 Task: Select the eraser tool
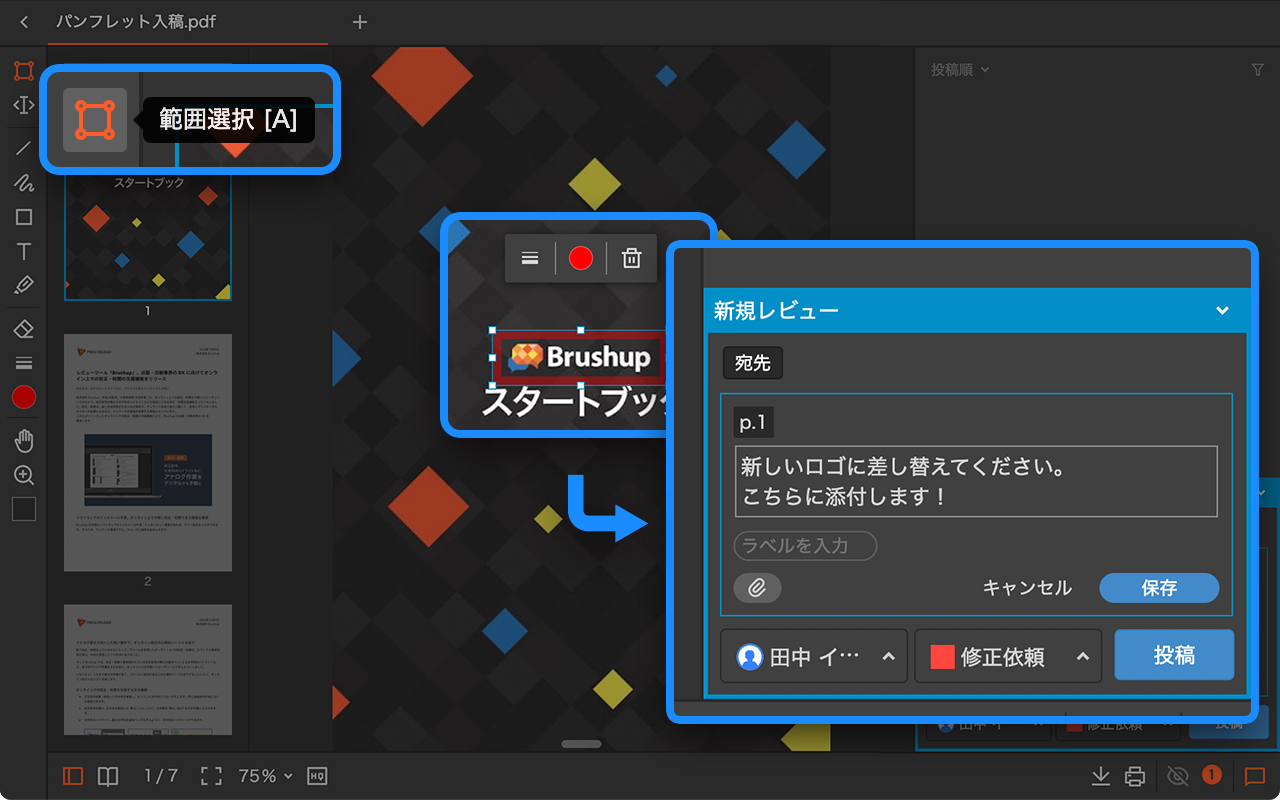[x=24, y=329]
